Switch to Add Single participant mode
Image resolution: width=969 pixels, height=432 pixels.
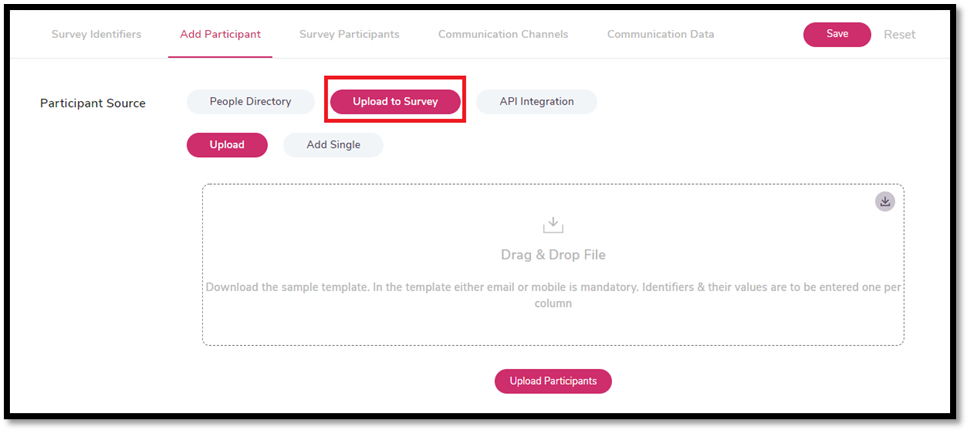point(333,145)
